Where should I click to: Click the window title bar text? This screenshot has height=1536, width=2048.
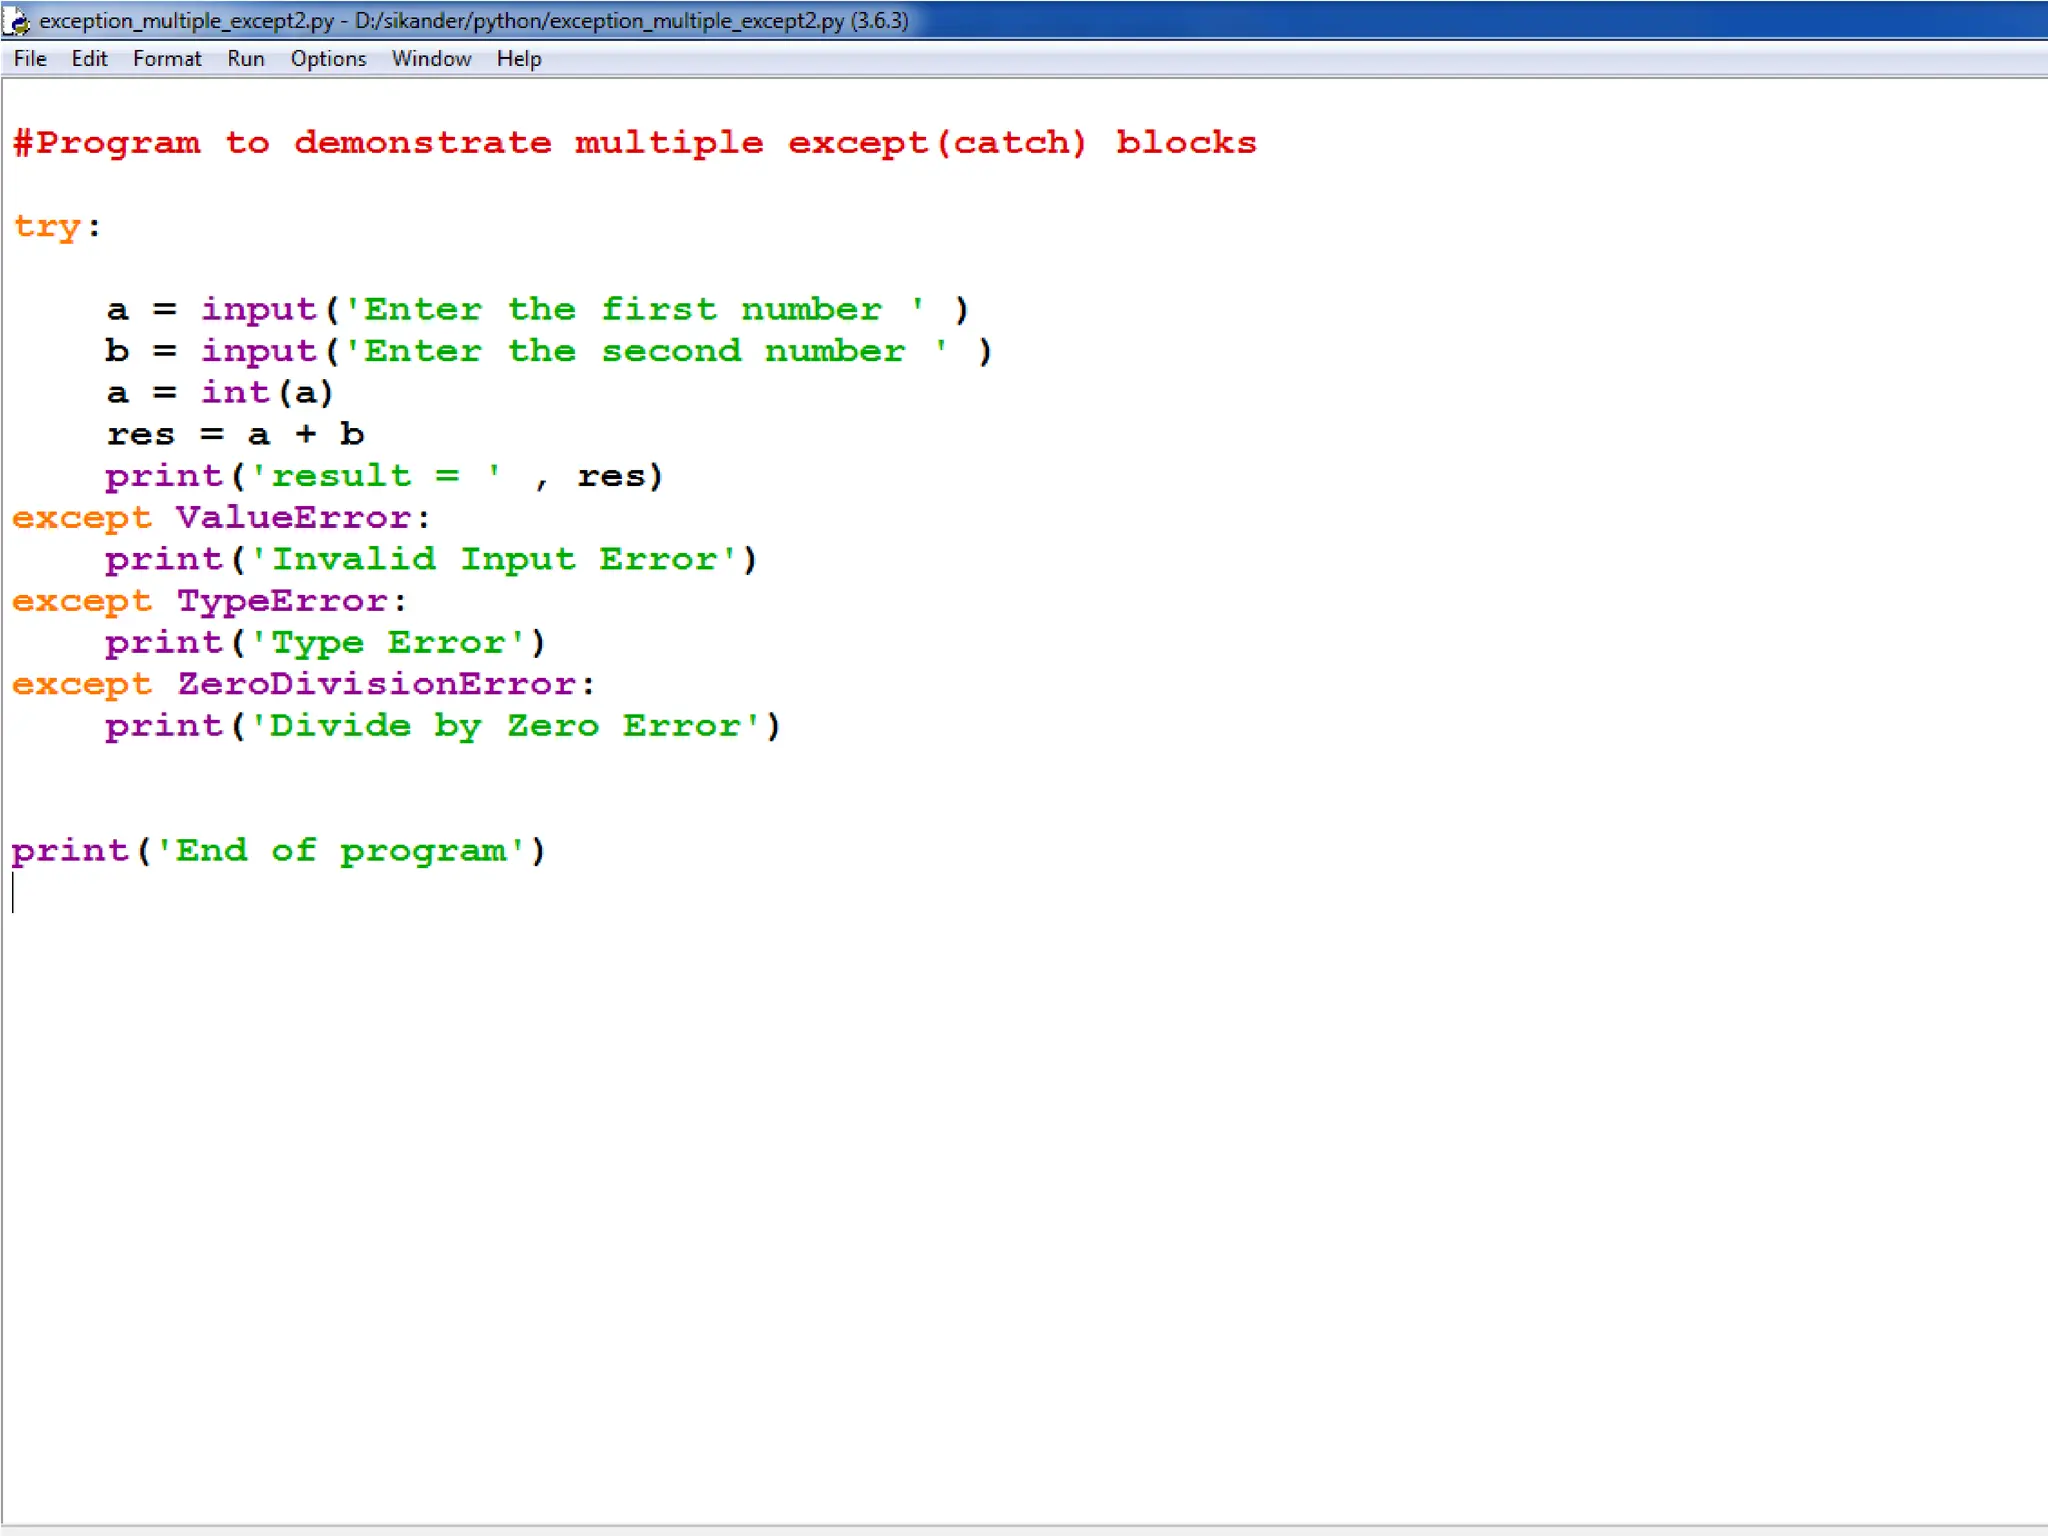point(474,20)
